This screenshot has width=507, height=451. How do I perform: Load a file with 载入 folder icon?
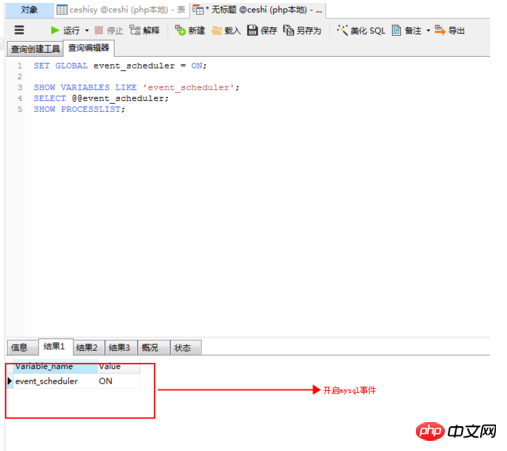(217, 31)
